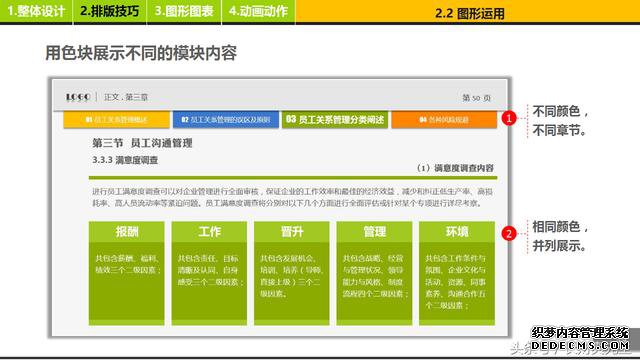640x360 pixels.
Task: Select the 报酬 card header
Action: [x=127, y=232]
